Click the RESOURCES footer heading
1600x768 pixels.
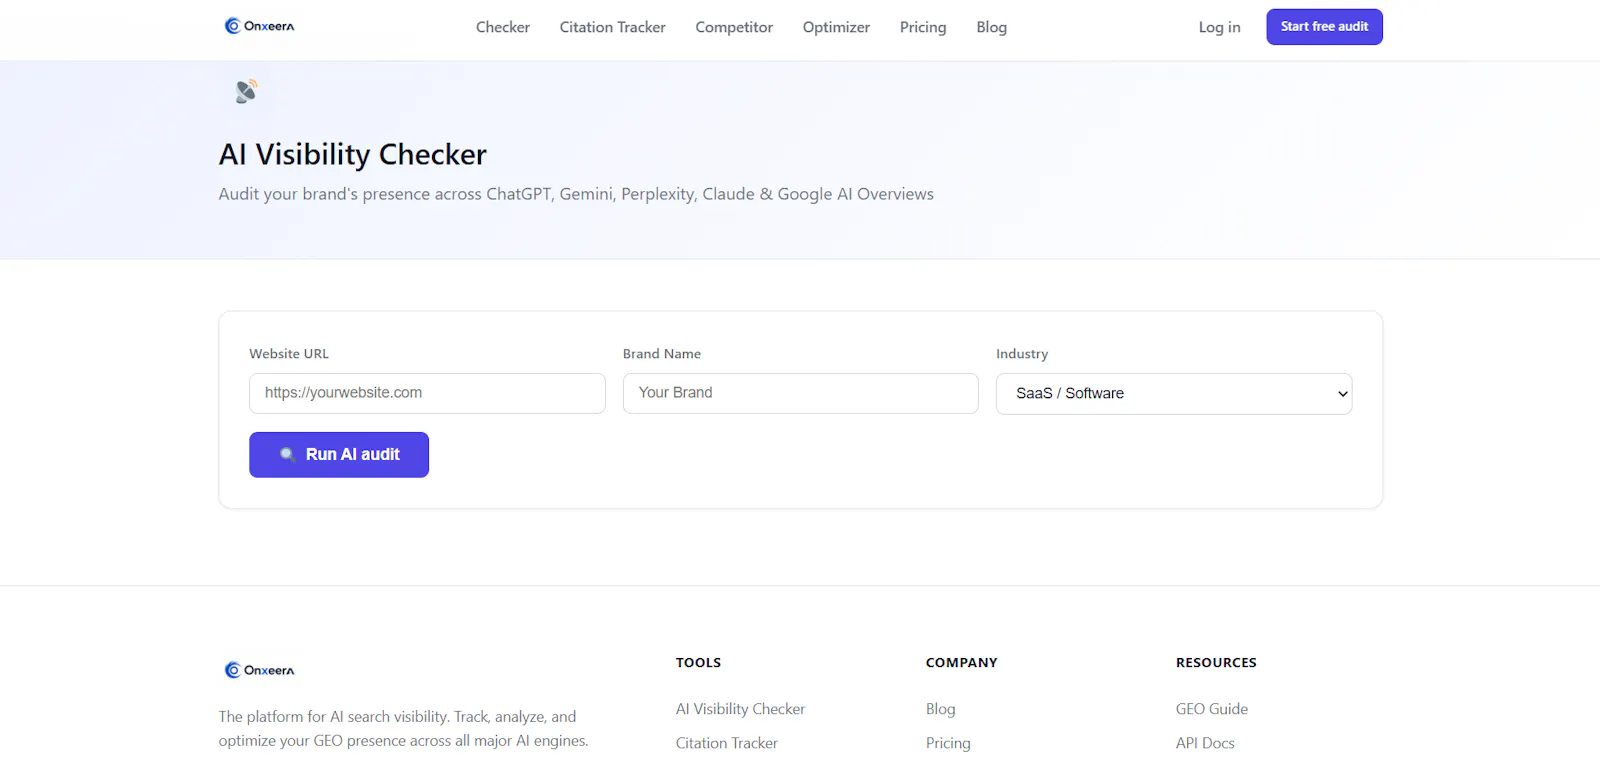tap(1216, 662)
